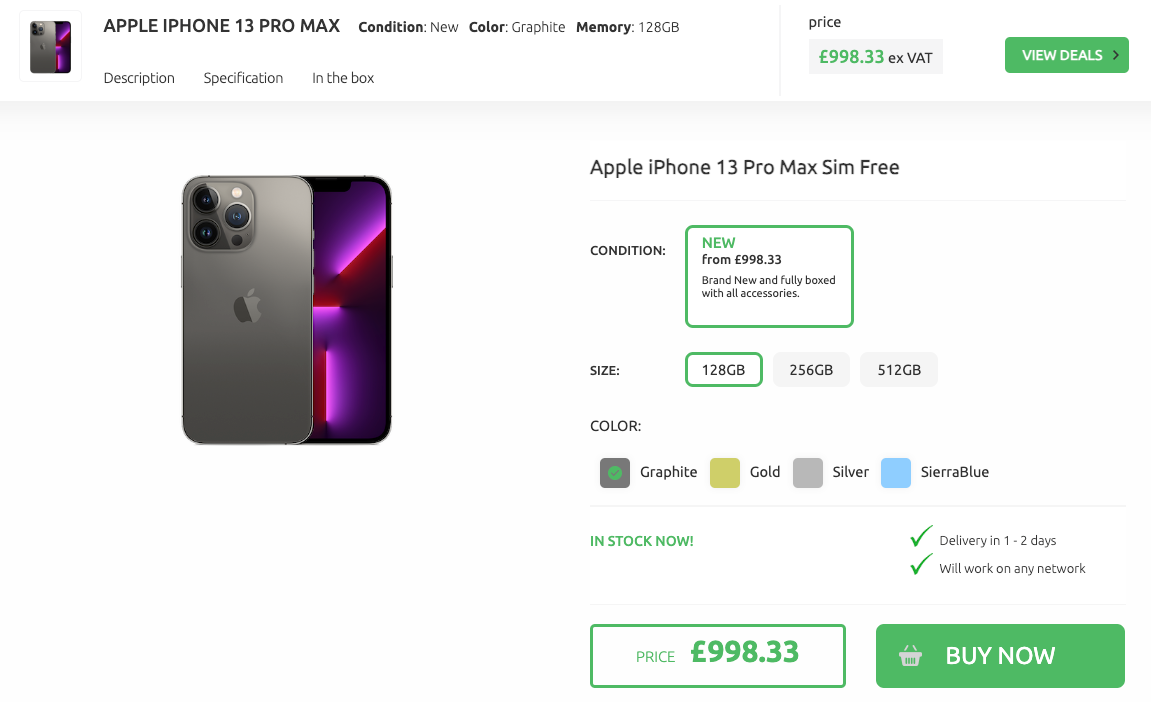Viewport: 1151px width, 702px height.
Task: Choose the SierraBlue color swatch
Action: click(x=896, y=472)
